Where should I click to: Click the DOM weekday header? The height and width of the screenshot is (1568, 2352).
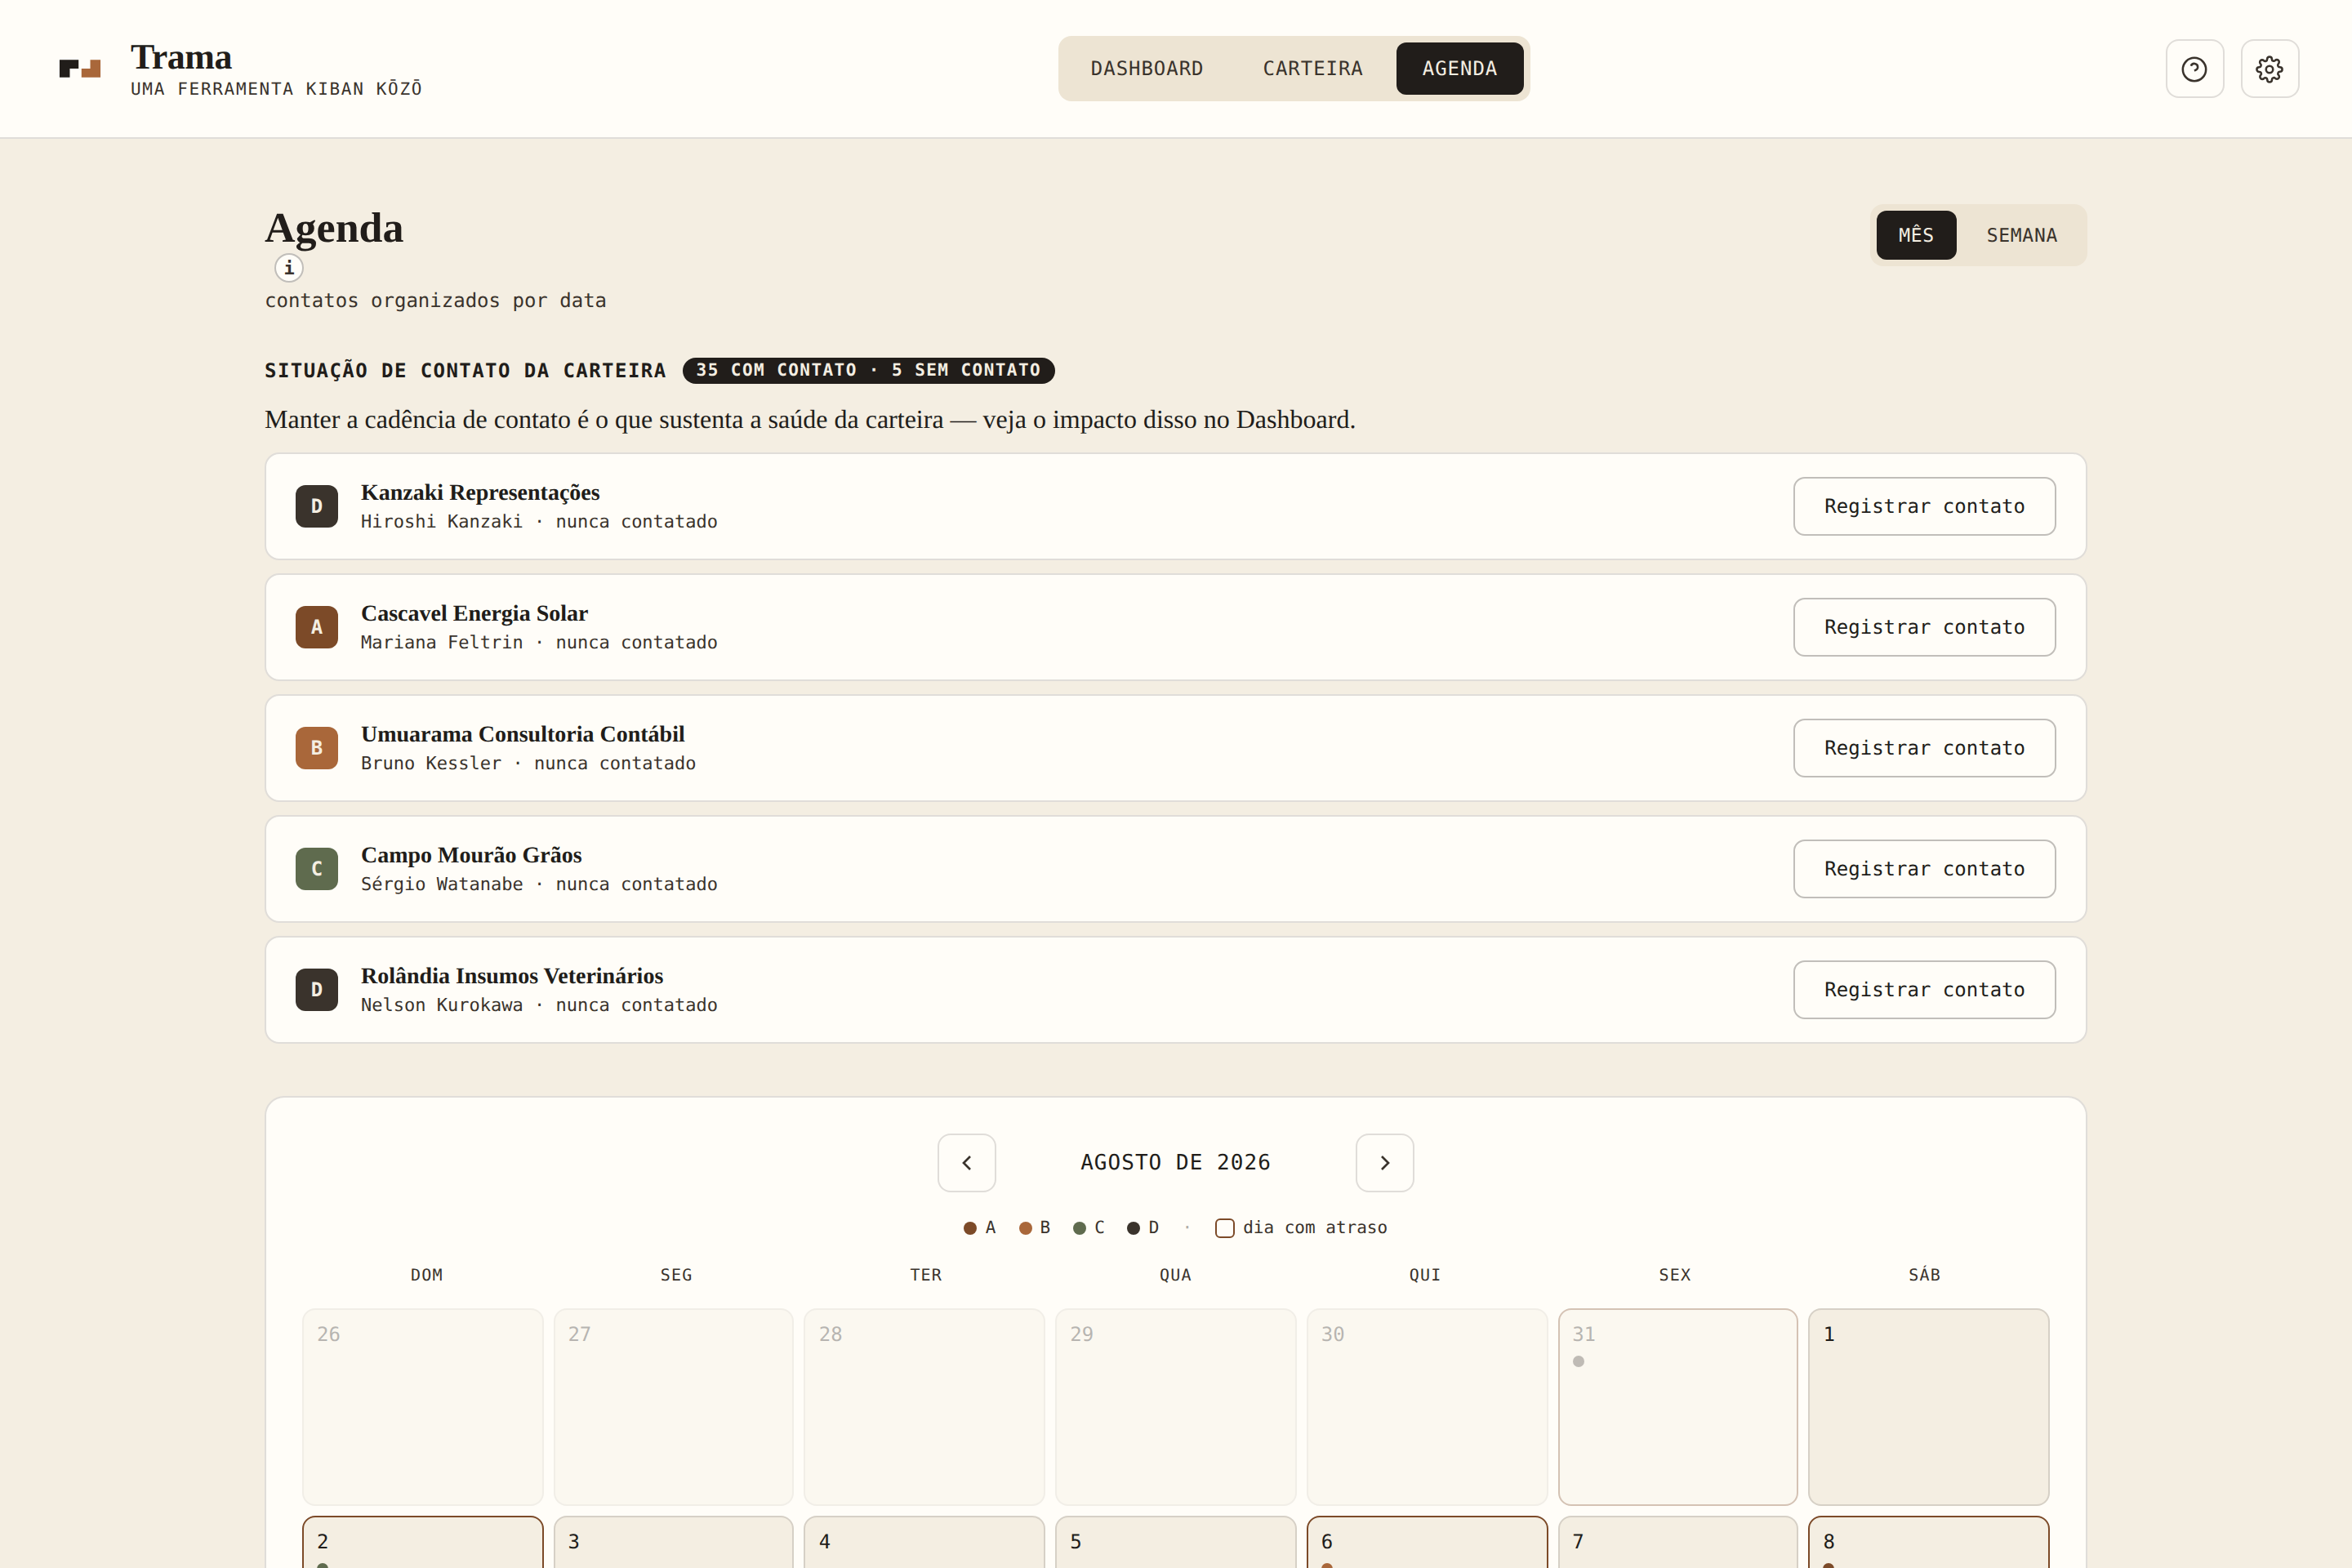[x=426, y=1275]
